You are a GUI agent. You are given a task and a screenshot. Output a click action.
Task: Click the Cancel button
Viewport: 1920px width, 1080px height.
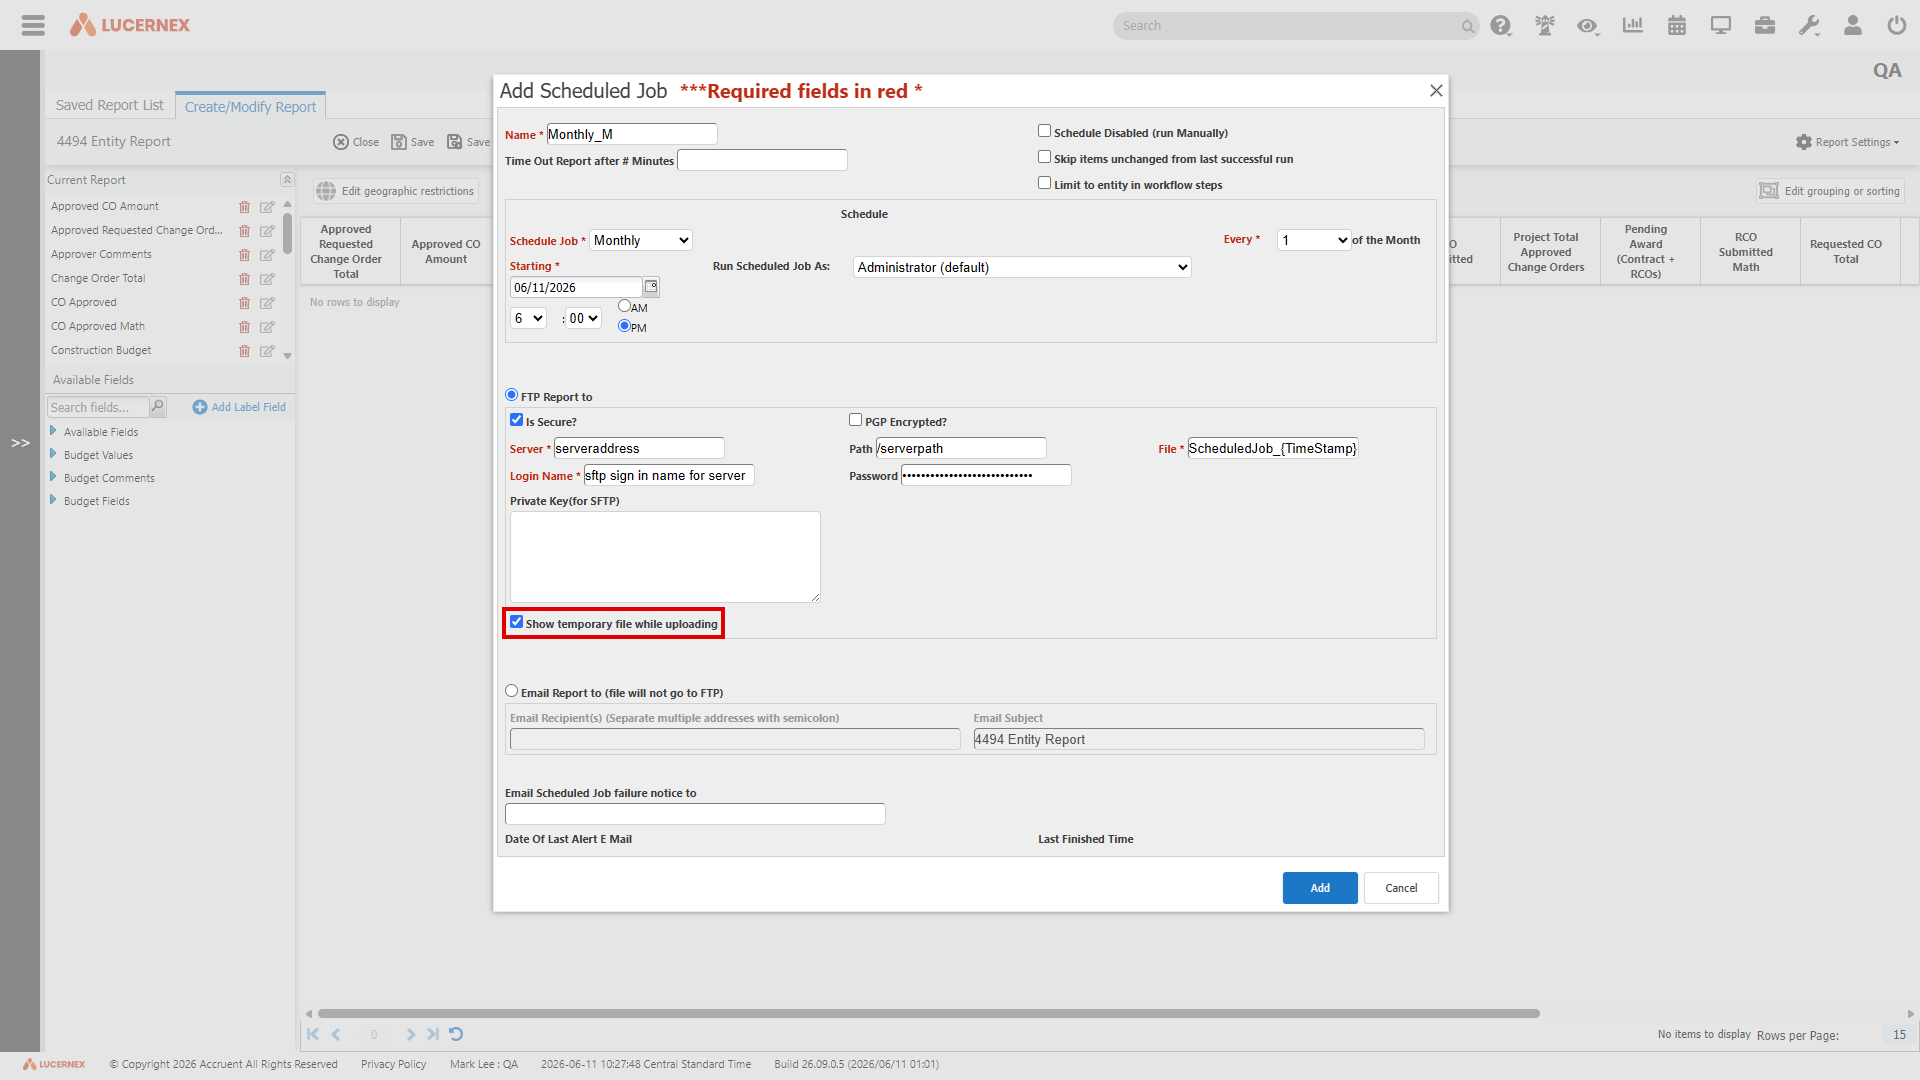tap(1401, 888)
